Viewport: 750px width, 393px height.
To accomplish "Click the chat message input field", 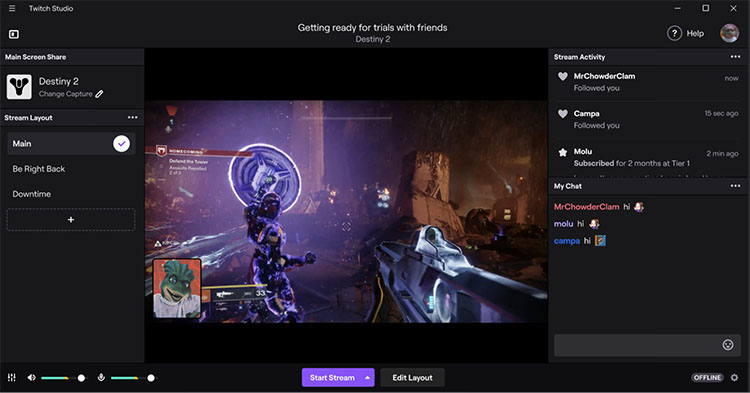I will (x=647, y=345).
